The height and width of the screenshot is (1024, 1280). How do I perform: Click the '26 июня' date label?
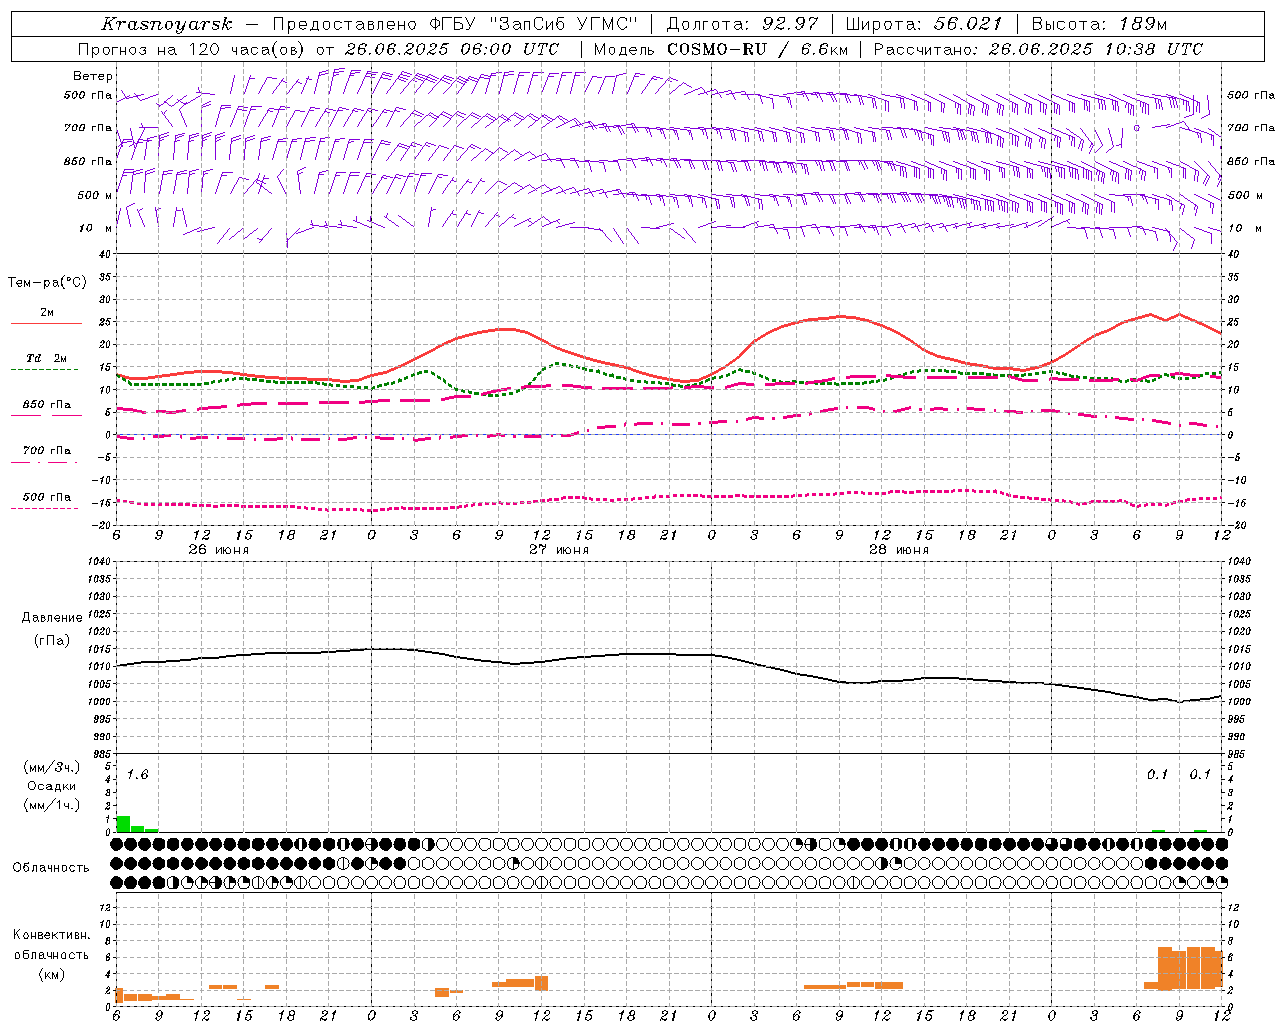click(x=219, y=550)
